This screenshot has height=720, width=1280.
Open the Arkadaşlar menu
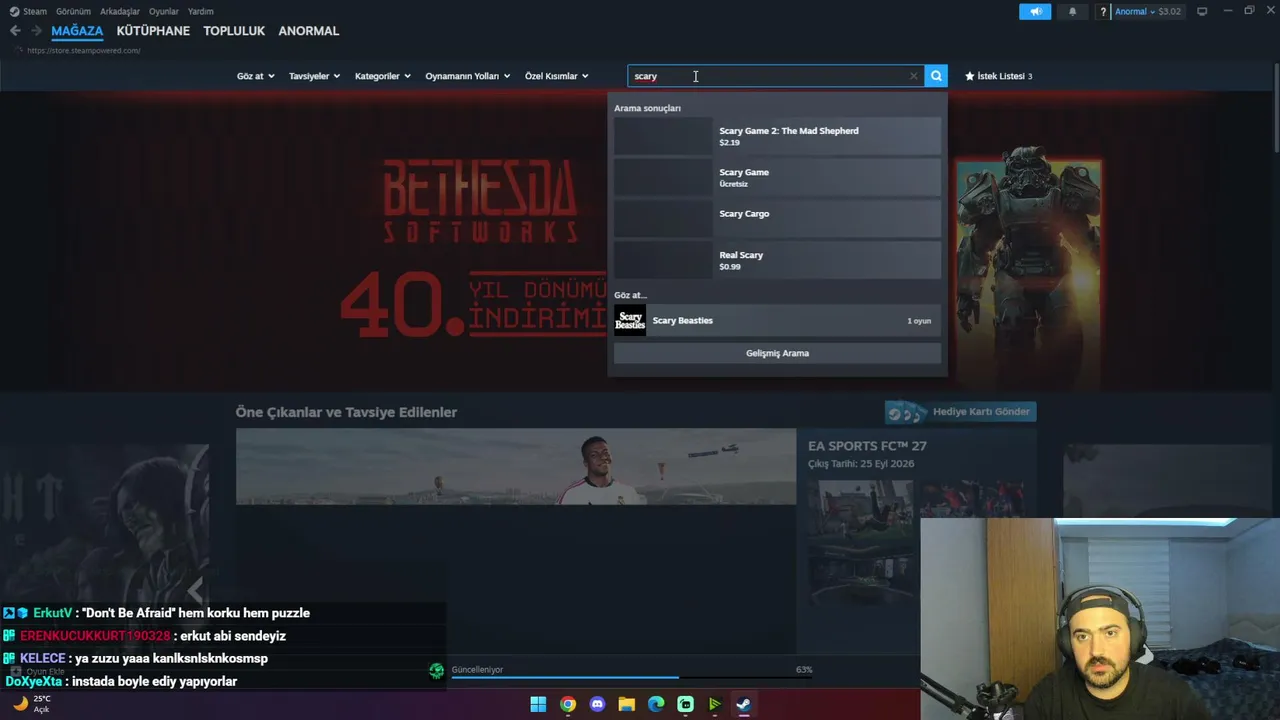(x=120, y=12)
